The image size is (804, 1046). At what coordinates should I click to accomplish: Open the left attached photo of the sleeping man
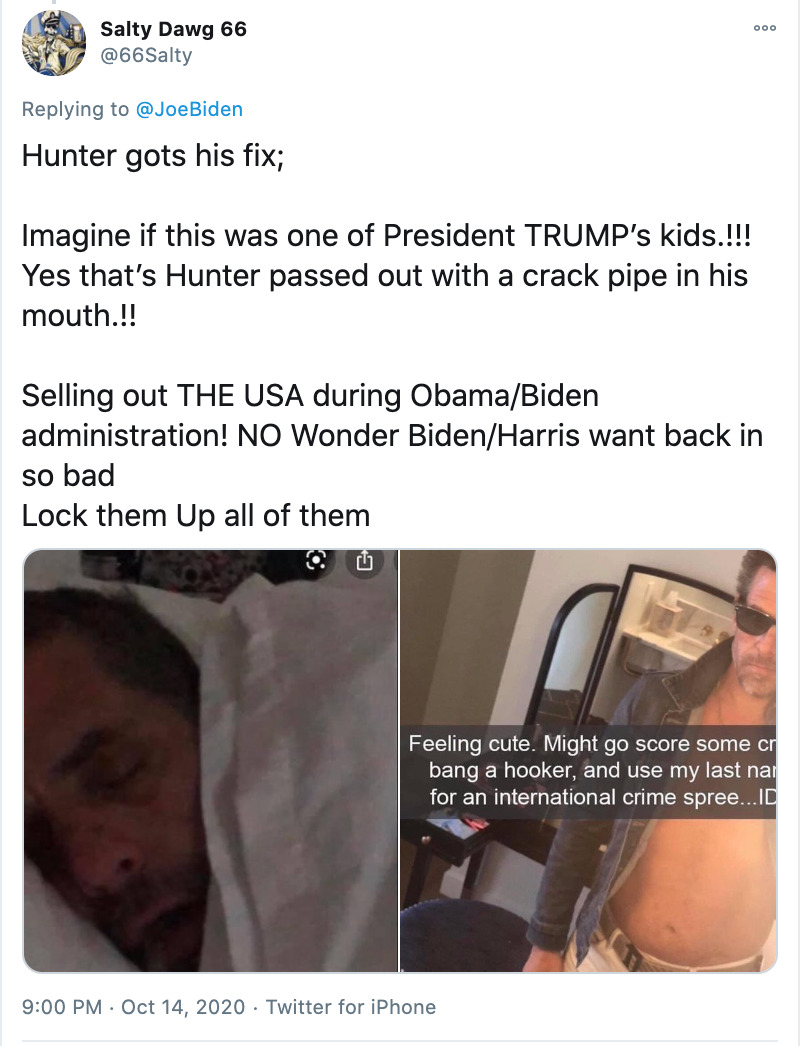click(x=210, y=760)
